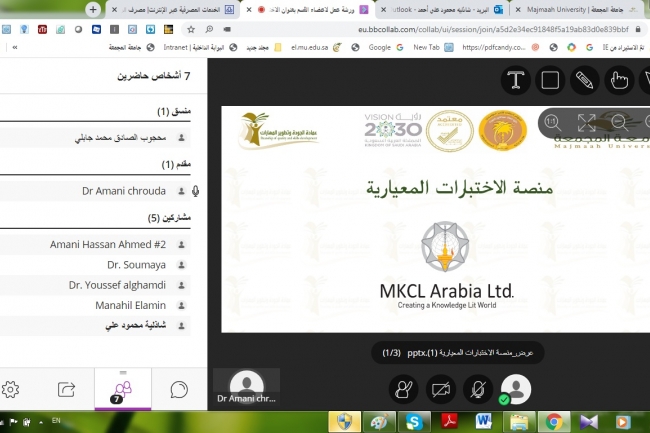Open My Status and settings avatar
Viewport: 650px width, 433px height.
[x=516, y=389]
